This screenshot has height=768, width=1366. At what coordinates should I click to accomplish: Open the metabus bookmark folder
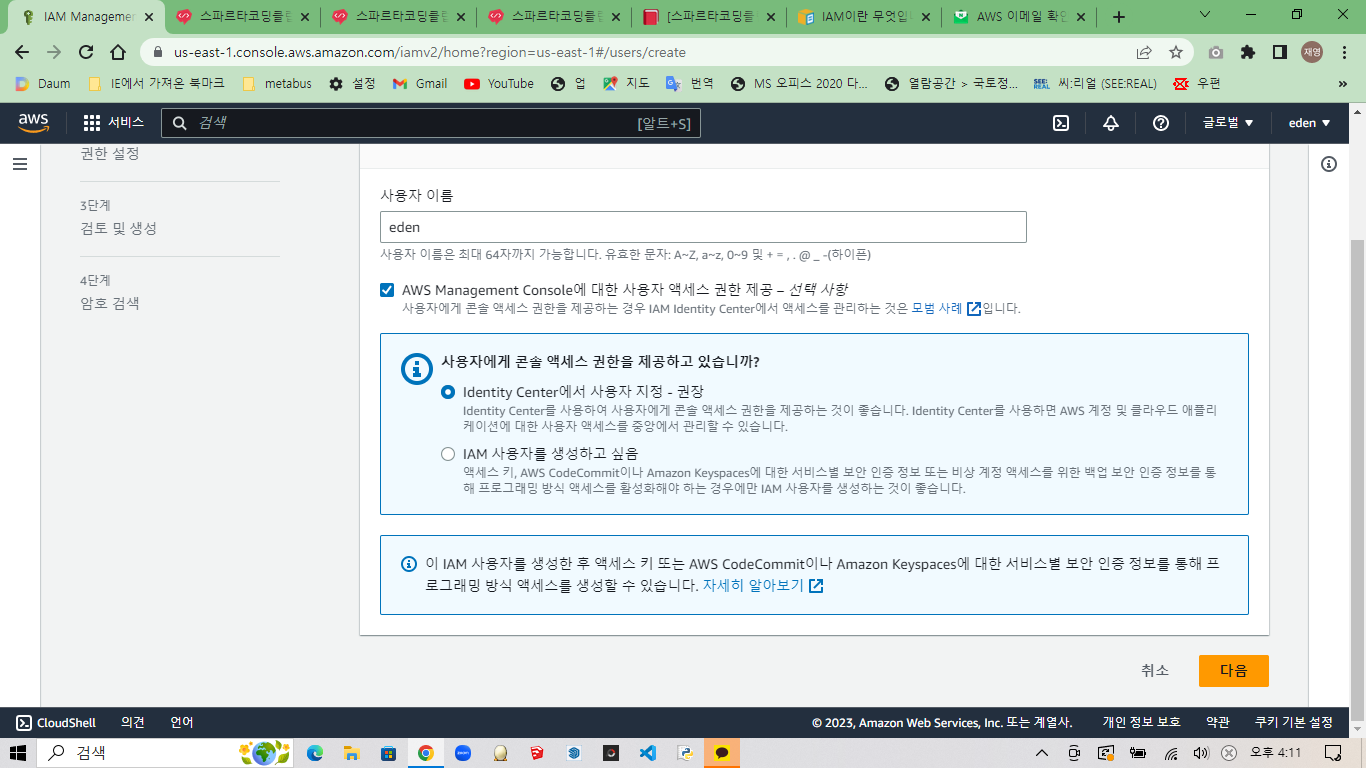click(x=277, y=84)
